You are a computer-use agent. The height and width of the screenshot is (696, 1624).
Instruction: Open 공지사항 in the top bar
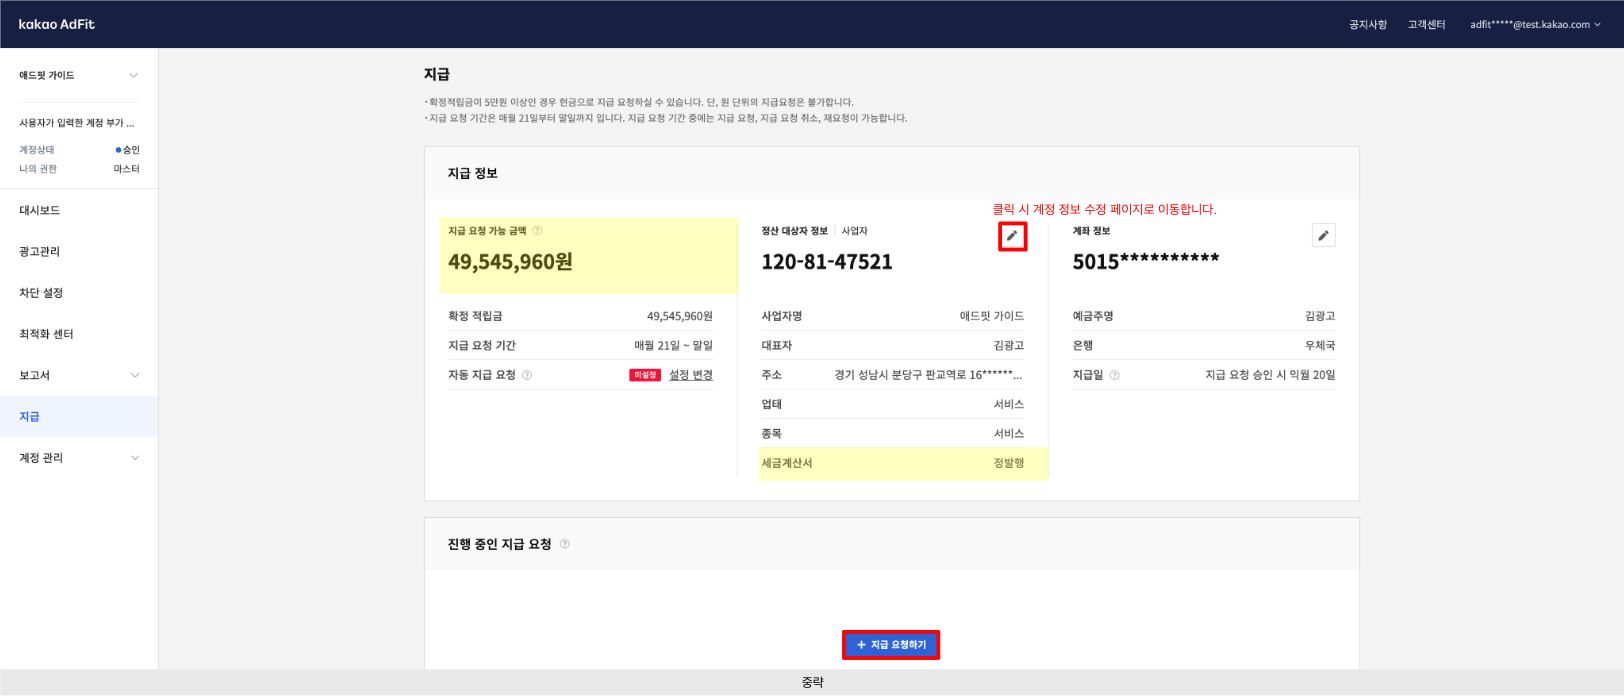[x=1367, y=25]
